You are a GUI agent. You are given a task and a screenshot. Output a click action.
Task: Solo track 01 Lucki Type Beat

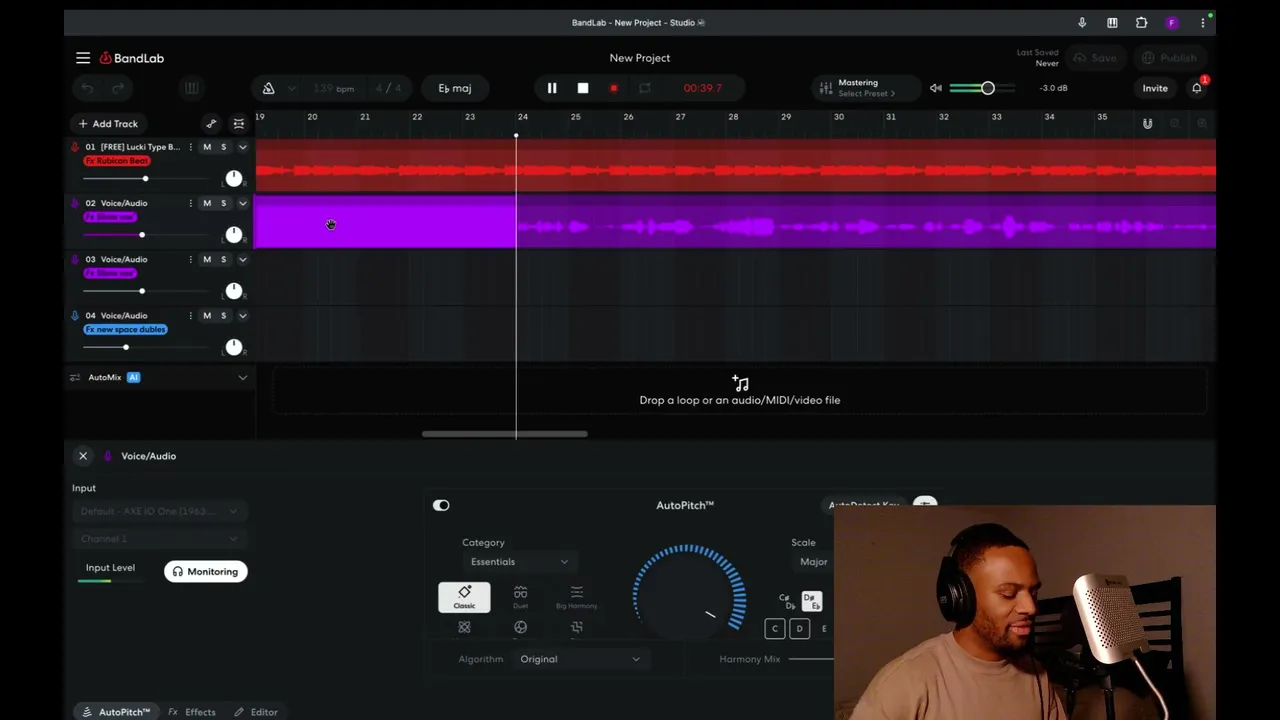pyautogui.click(x=224, y=147)
